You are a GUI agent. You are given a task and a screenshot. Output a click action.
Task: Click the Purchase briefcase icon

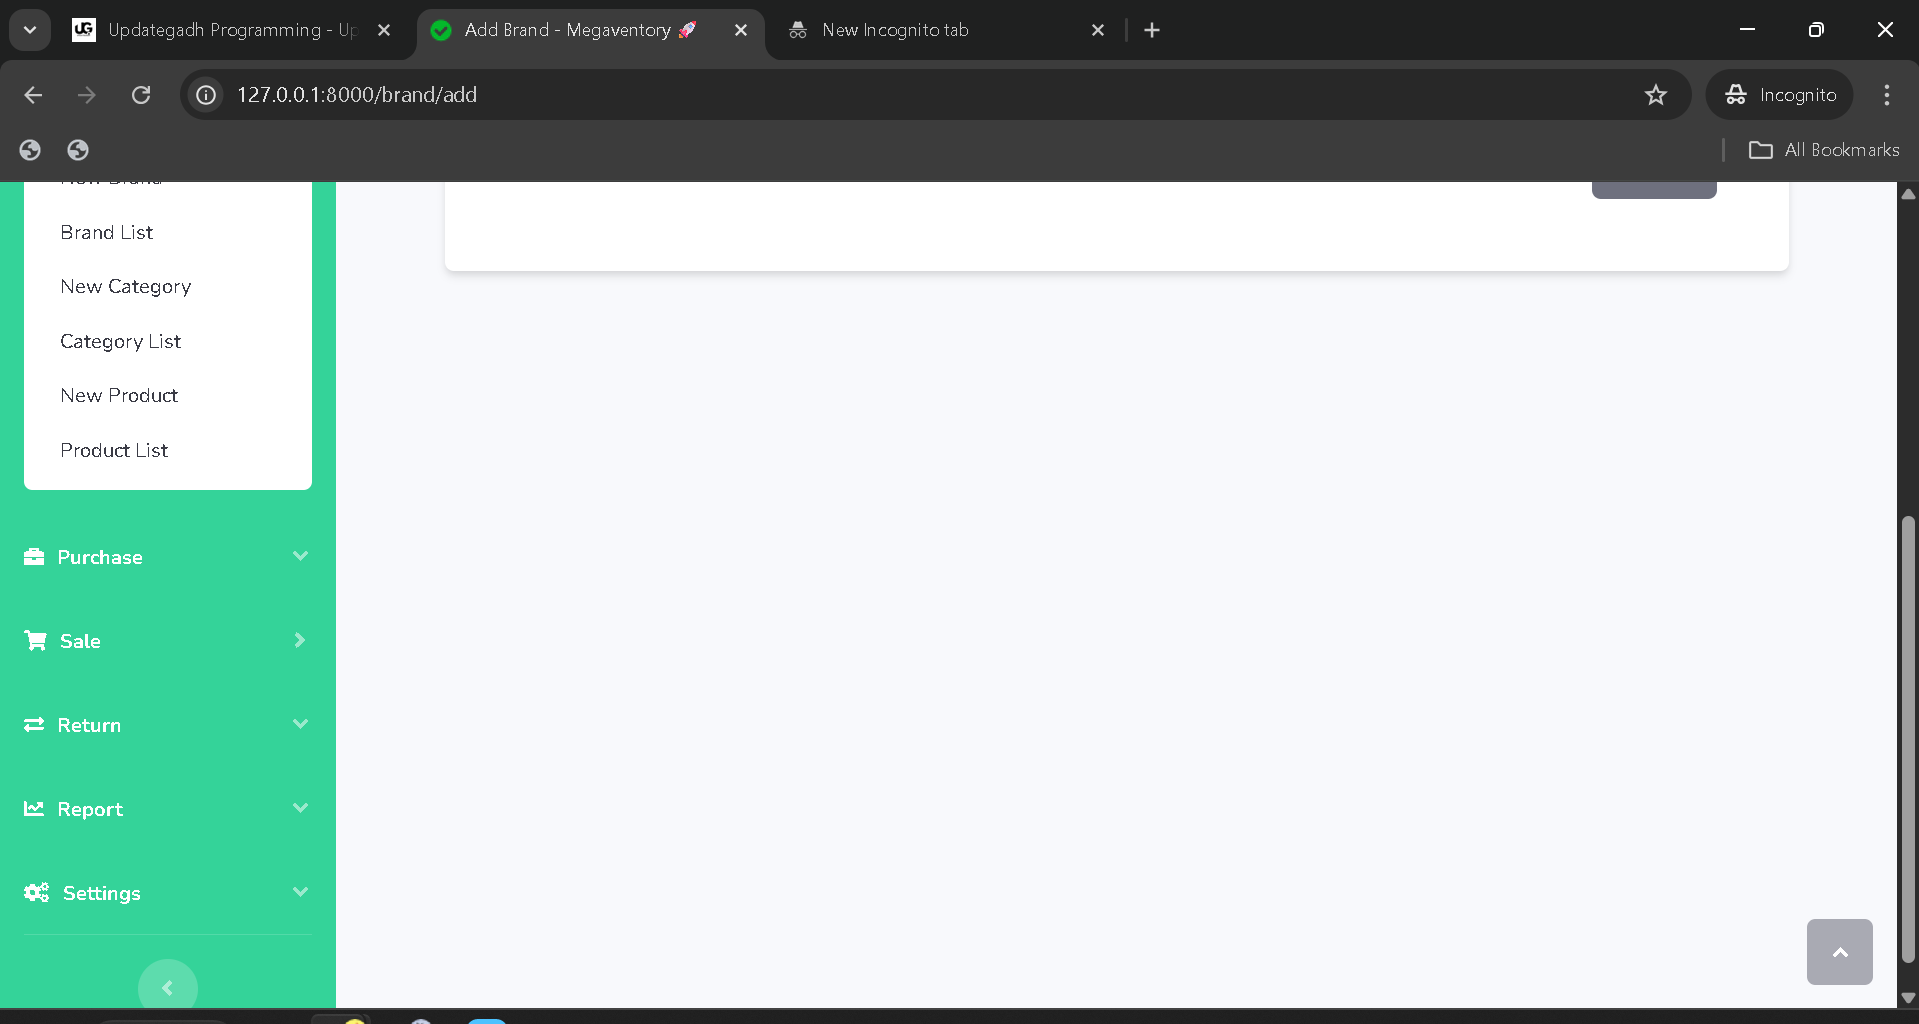point(34,557)
